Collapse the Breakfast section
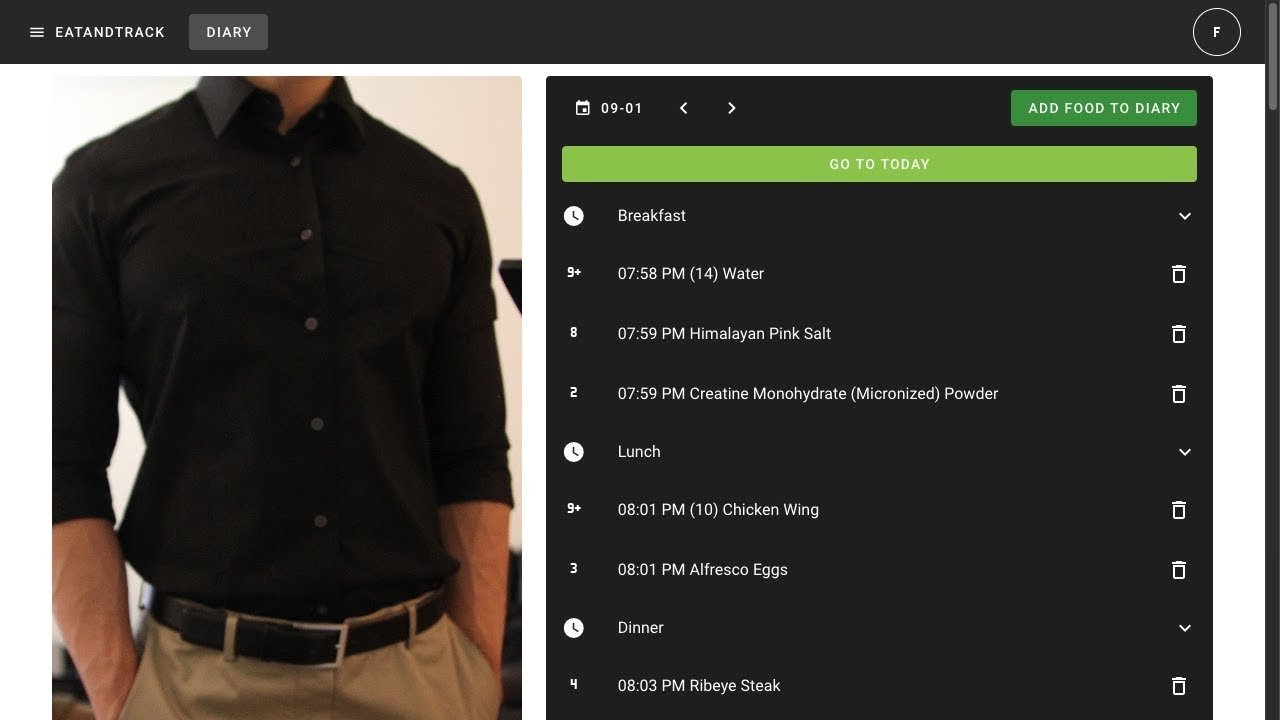1280x720 pixels. click(x=1184, y=216)
